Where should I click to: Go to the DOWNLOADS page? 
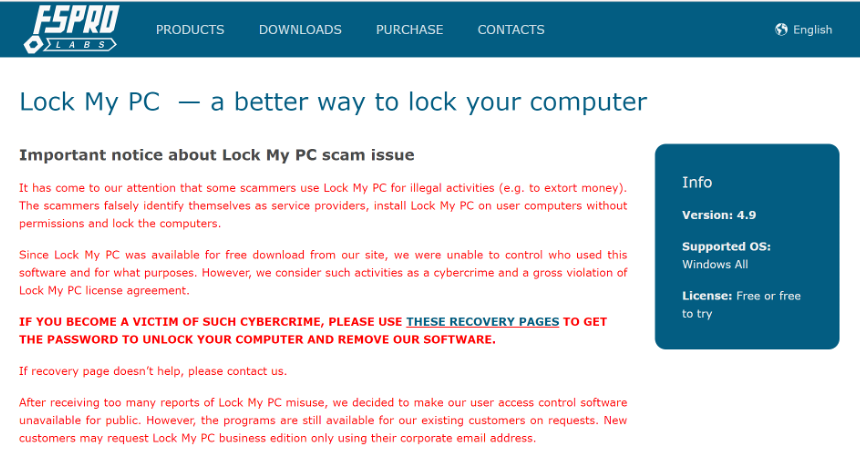(300, 30)
